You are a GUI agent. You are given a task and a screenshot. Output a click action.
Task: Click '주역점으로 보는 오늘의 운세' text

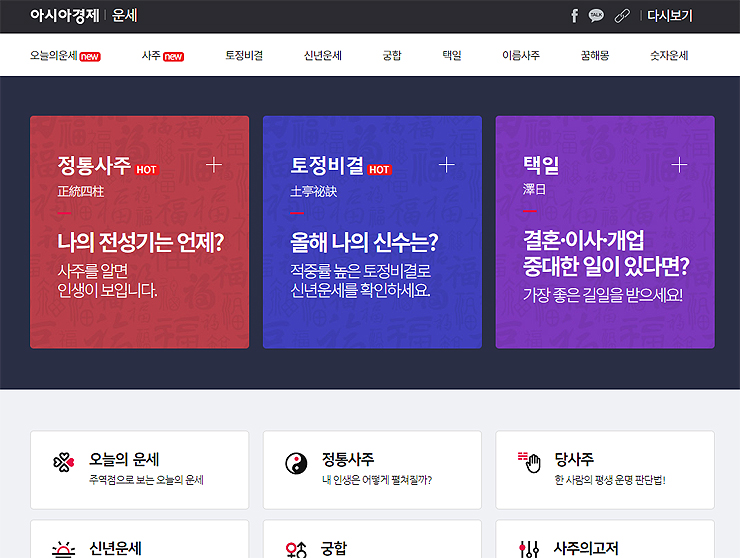[x=146, y=480]
